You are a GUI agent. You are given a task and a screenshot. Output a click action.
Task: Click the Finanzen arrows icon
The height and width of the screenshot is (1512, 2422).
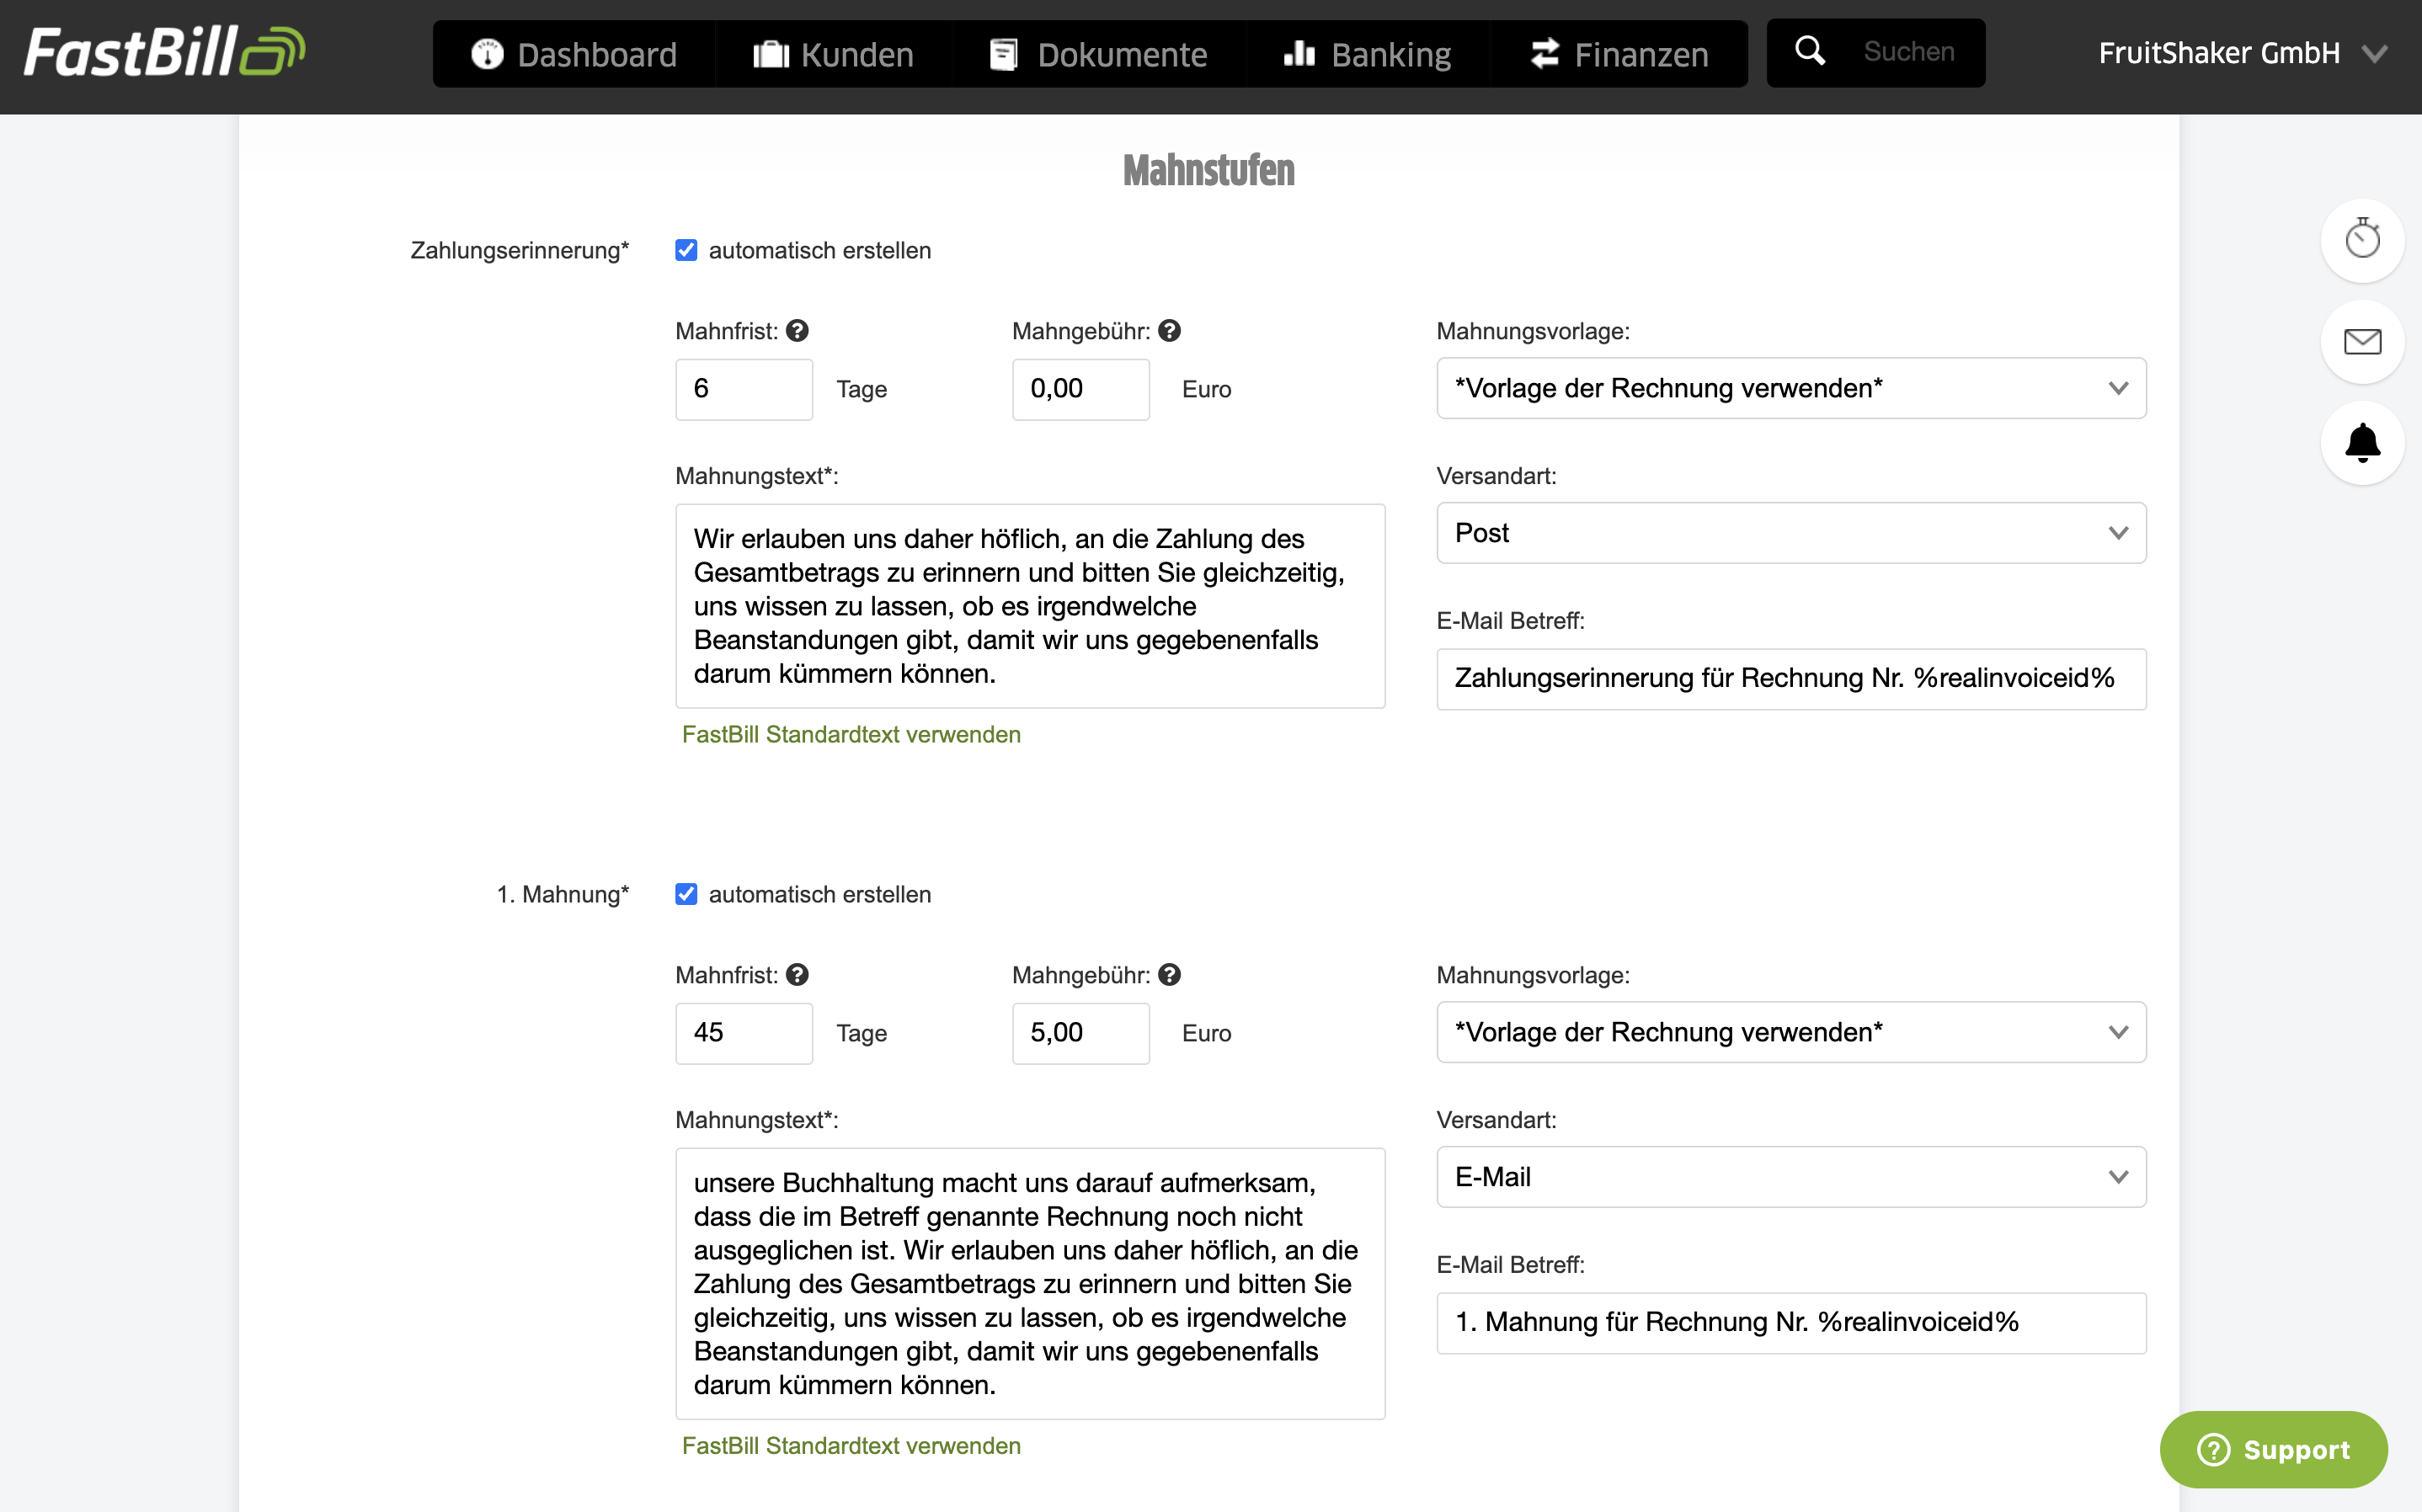coord(1545,54)
